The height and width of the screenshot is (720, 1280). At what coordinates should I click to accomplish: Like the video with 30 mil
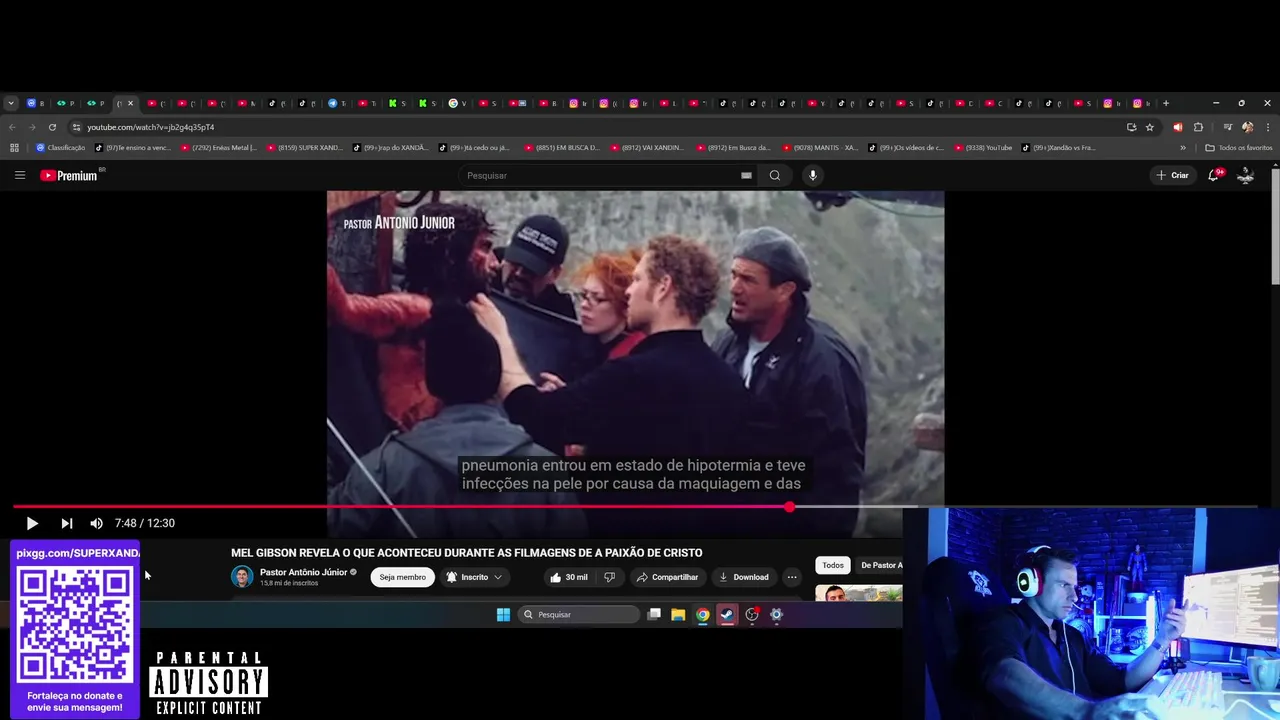pos(568,577)
